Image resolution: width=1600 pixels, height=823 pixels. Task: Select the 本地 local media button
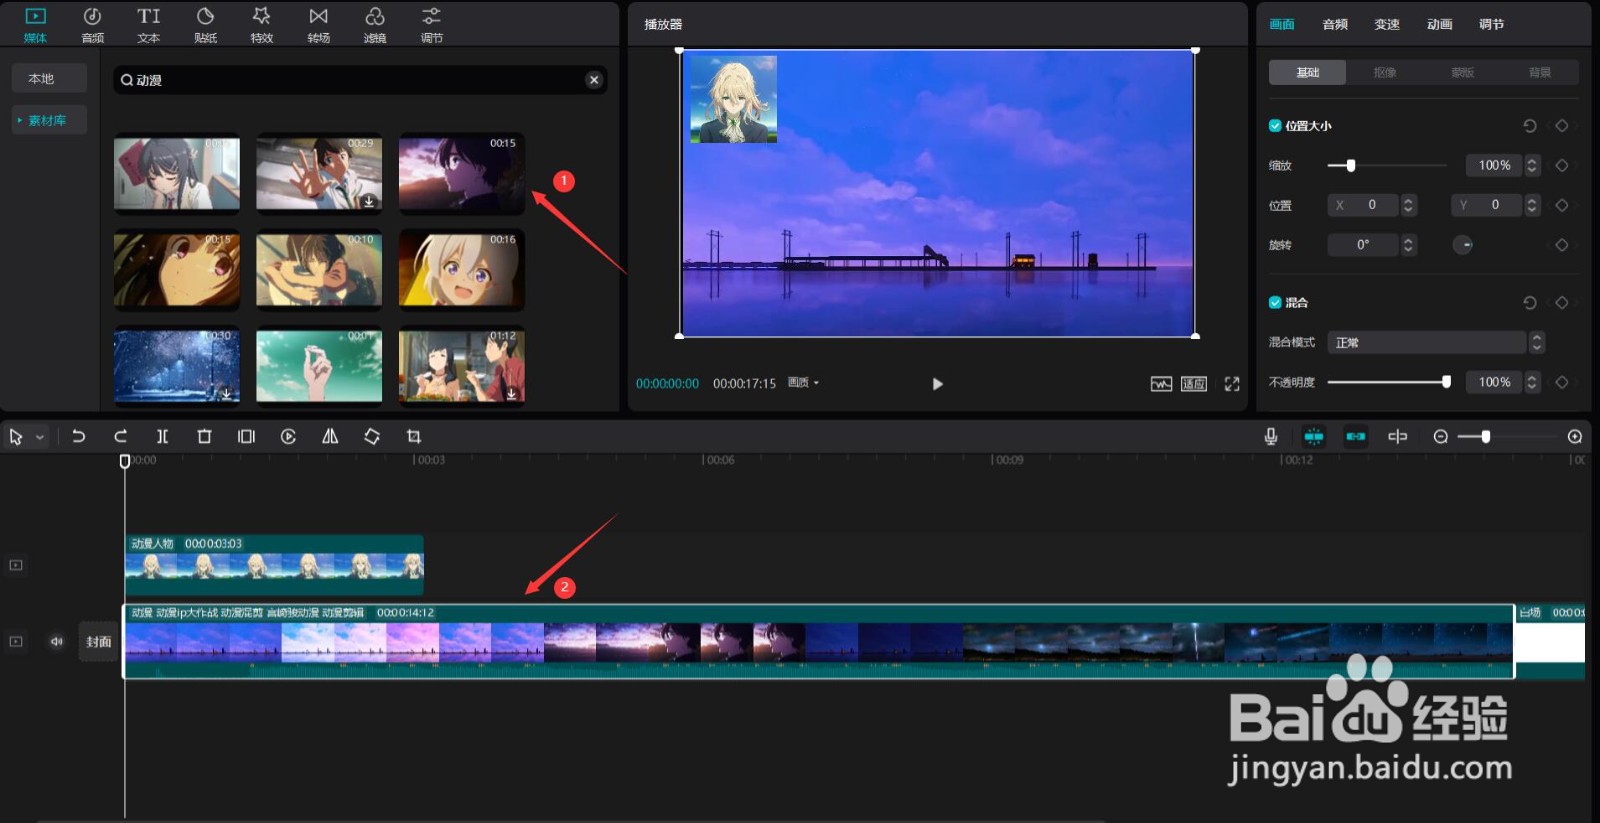click(x=49, y=78)
